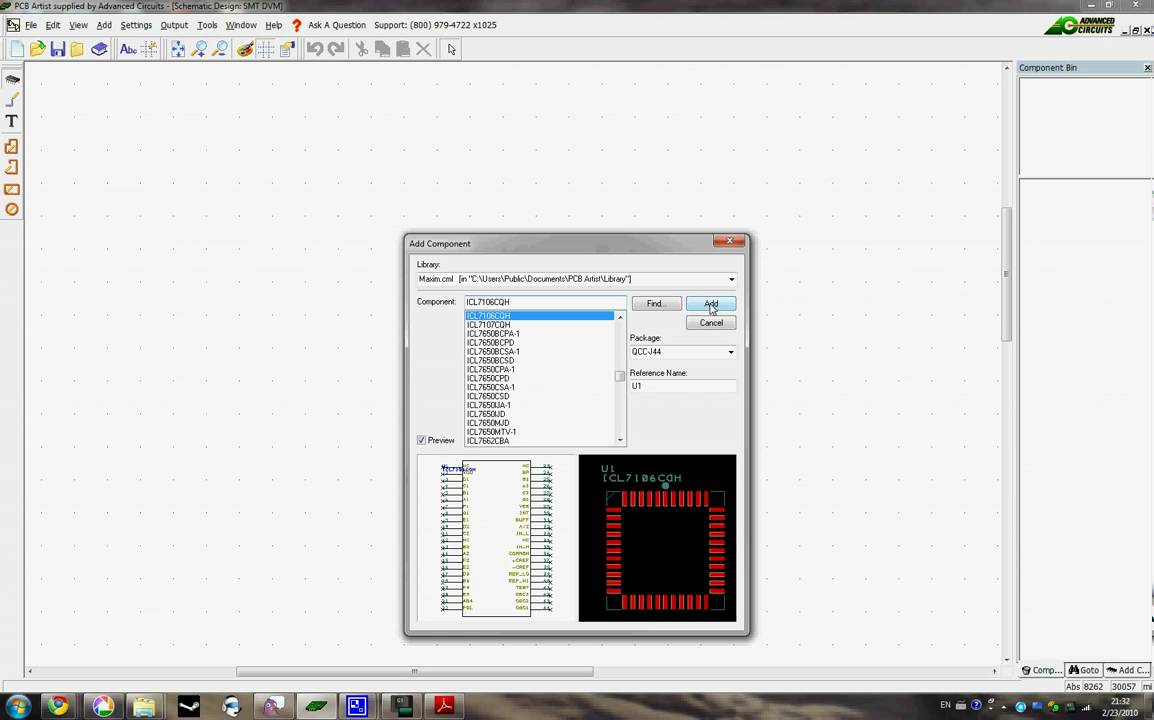Switch to the Add C... tab
This screenshot has width=1154, height=720.
pos(1127,670)
